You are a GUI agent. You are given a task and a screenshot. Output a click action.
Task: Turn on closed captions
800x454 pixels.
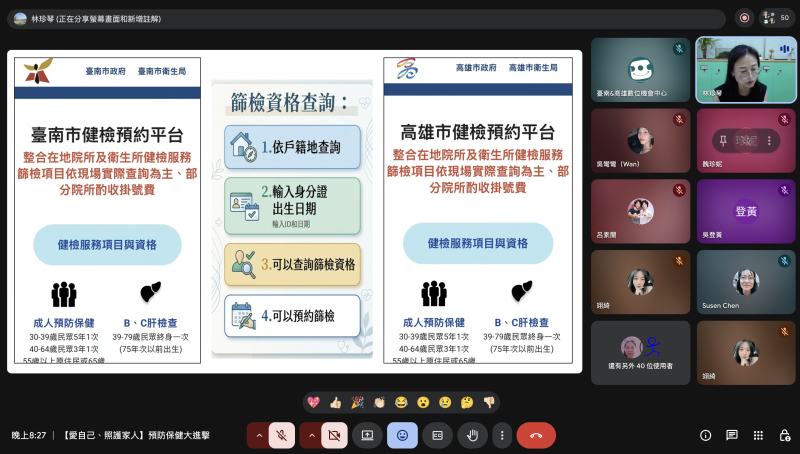[437, 435]
